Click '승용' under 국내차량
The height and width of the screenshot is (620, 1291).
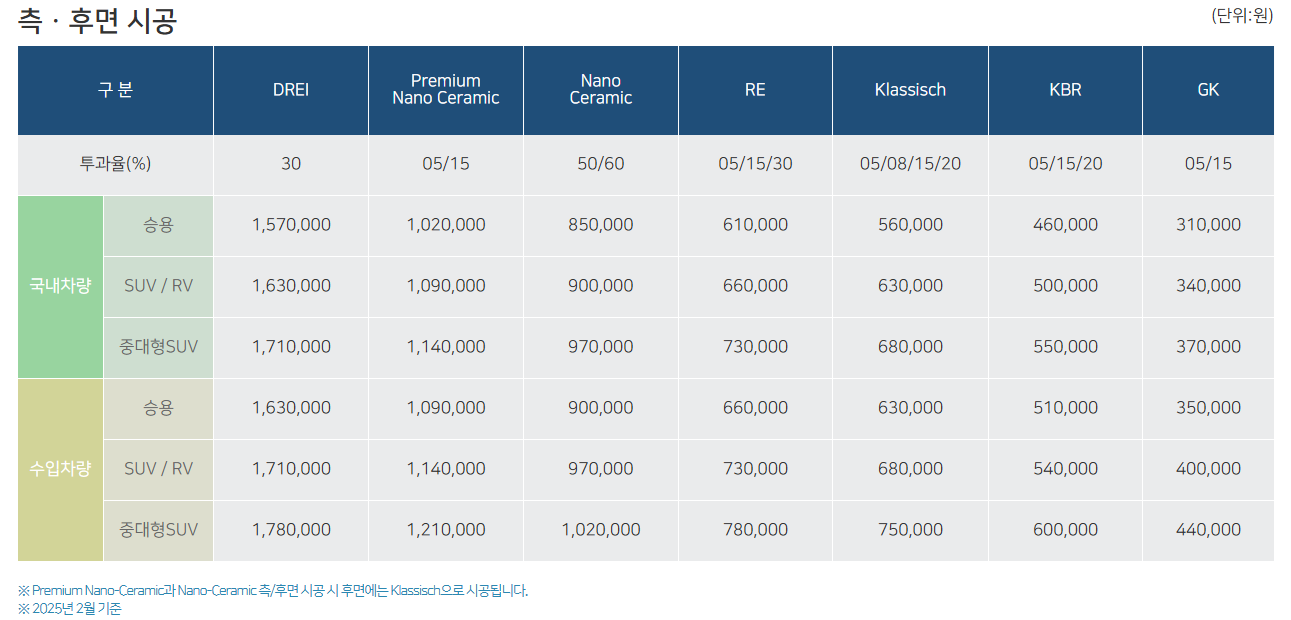158,225
